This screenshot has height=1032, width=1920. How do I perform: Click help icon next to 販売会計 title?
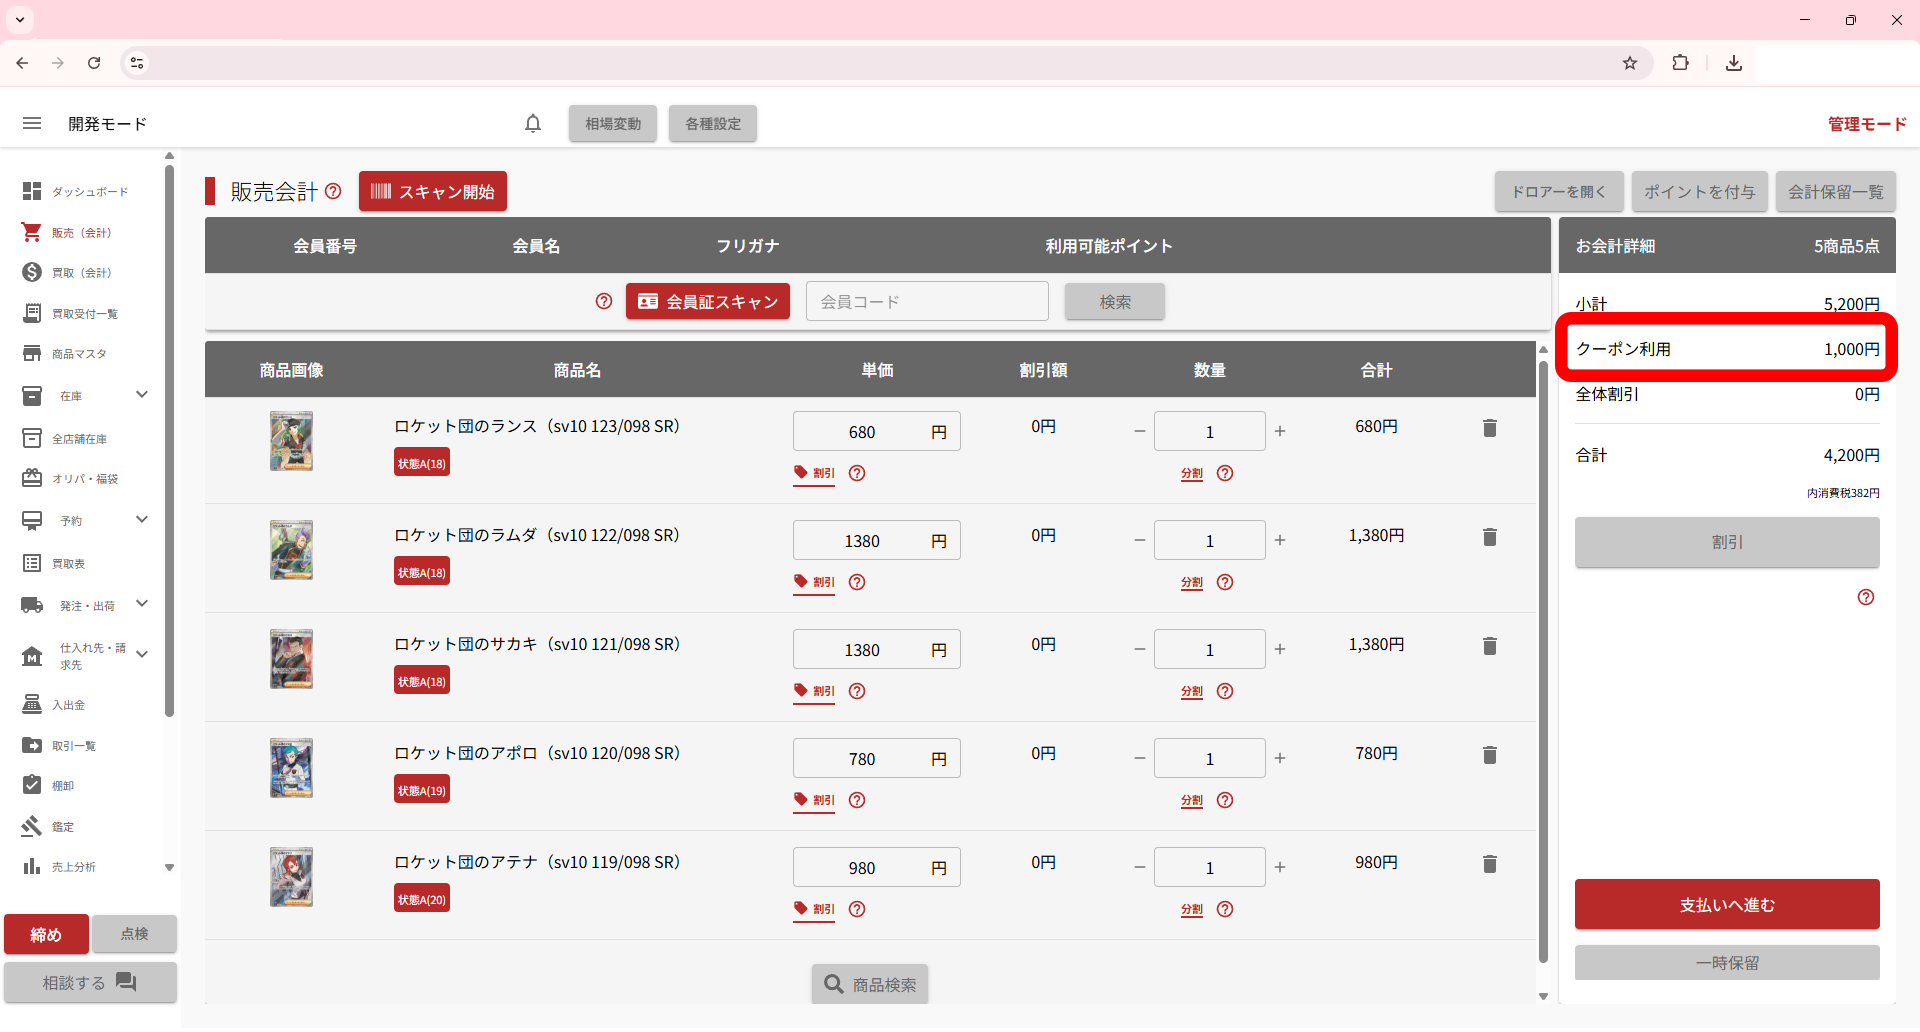coord(333,191)
